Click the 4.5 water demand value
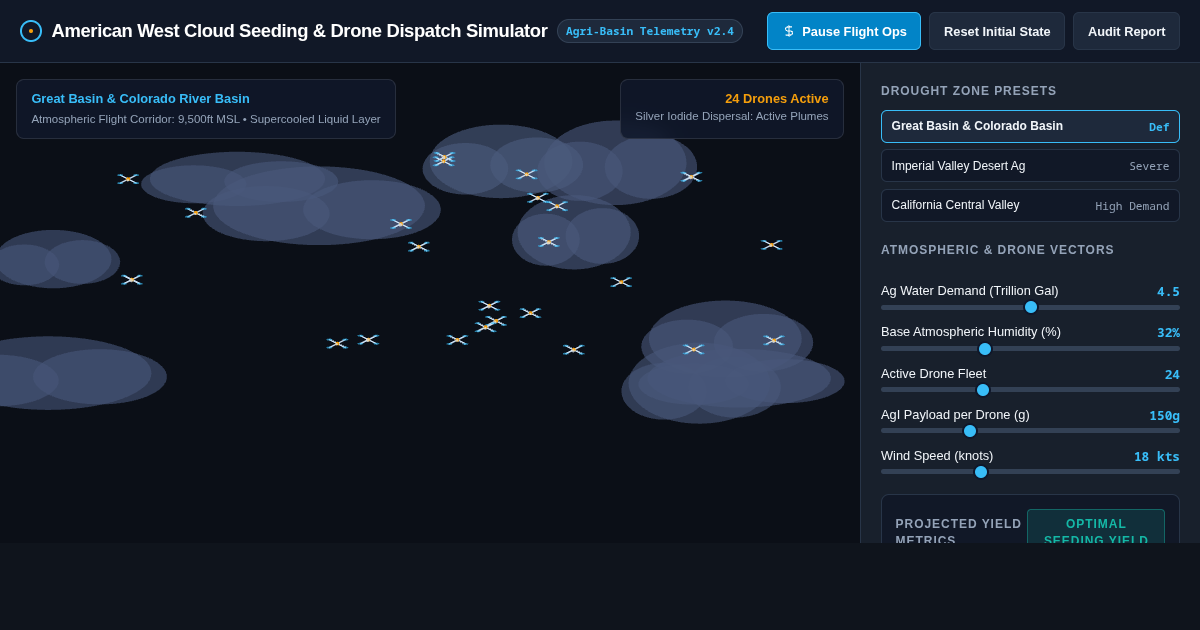 (1168, 292)
